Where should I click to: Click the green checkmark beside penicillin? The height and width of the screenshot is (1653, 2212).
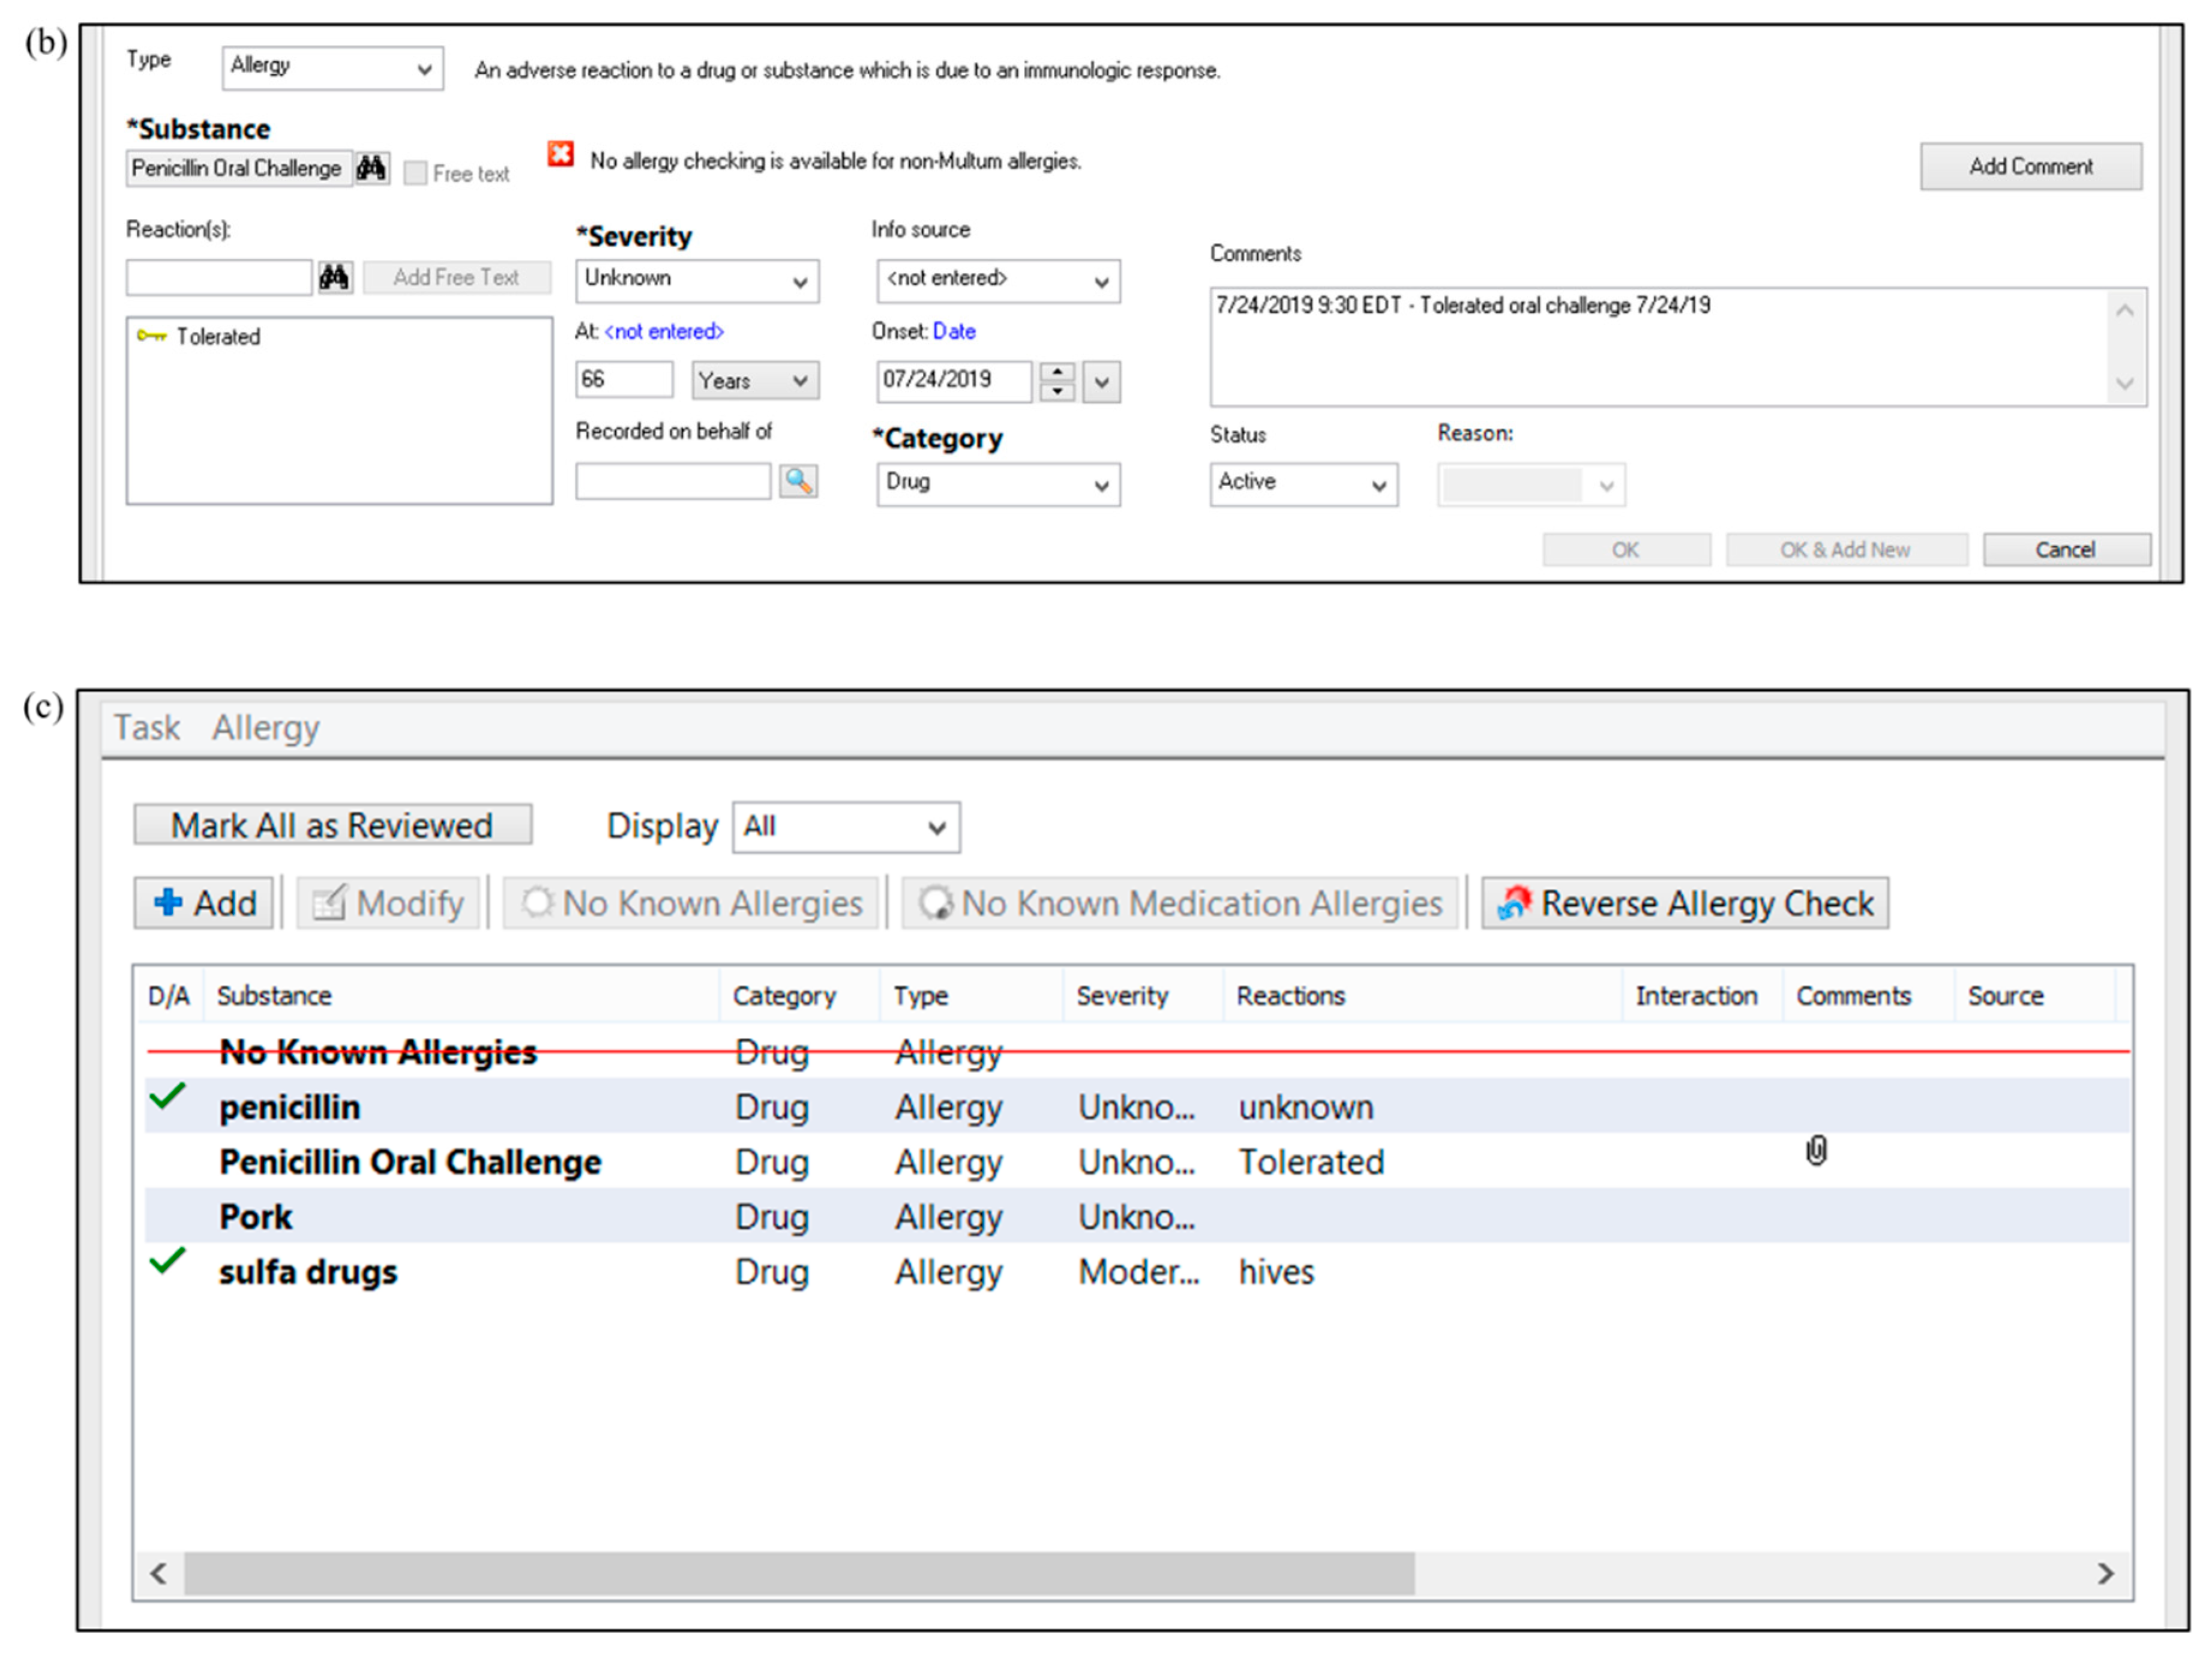(167, 1097)
